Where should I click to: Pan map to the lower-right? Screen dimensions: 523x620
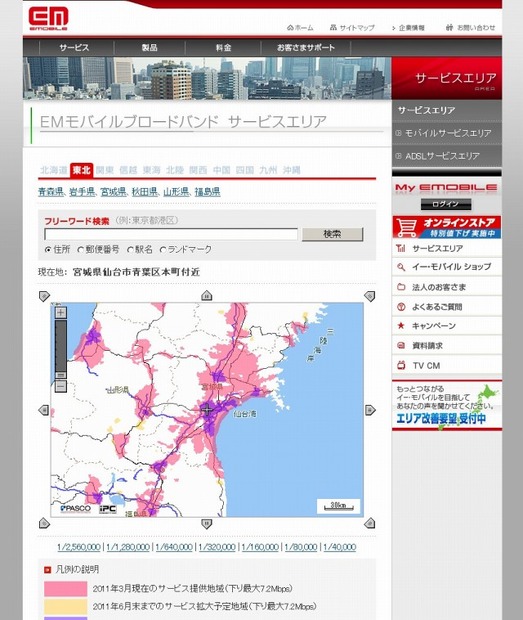(369, 524)
